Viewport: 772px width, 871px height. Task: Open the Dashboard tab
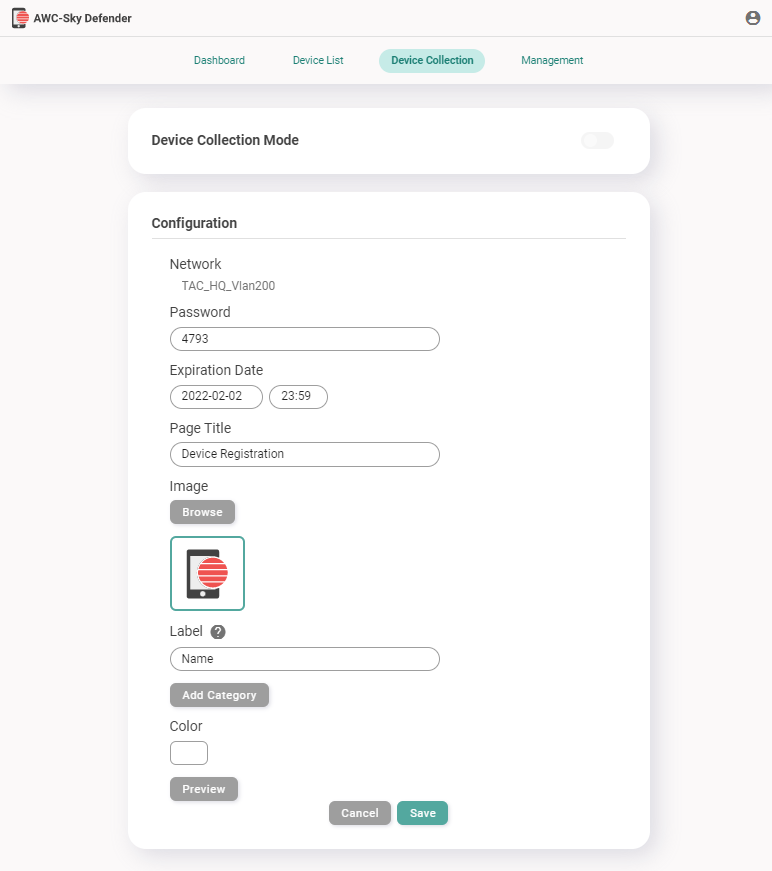pos(219,60)
